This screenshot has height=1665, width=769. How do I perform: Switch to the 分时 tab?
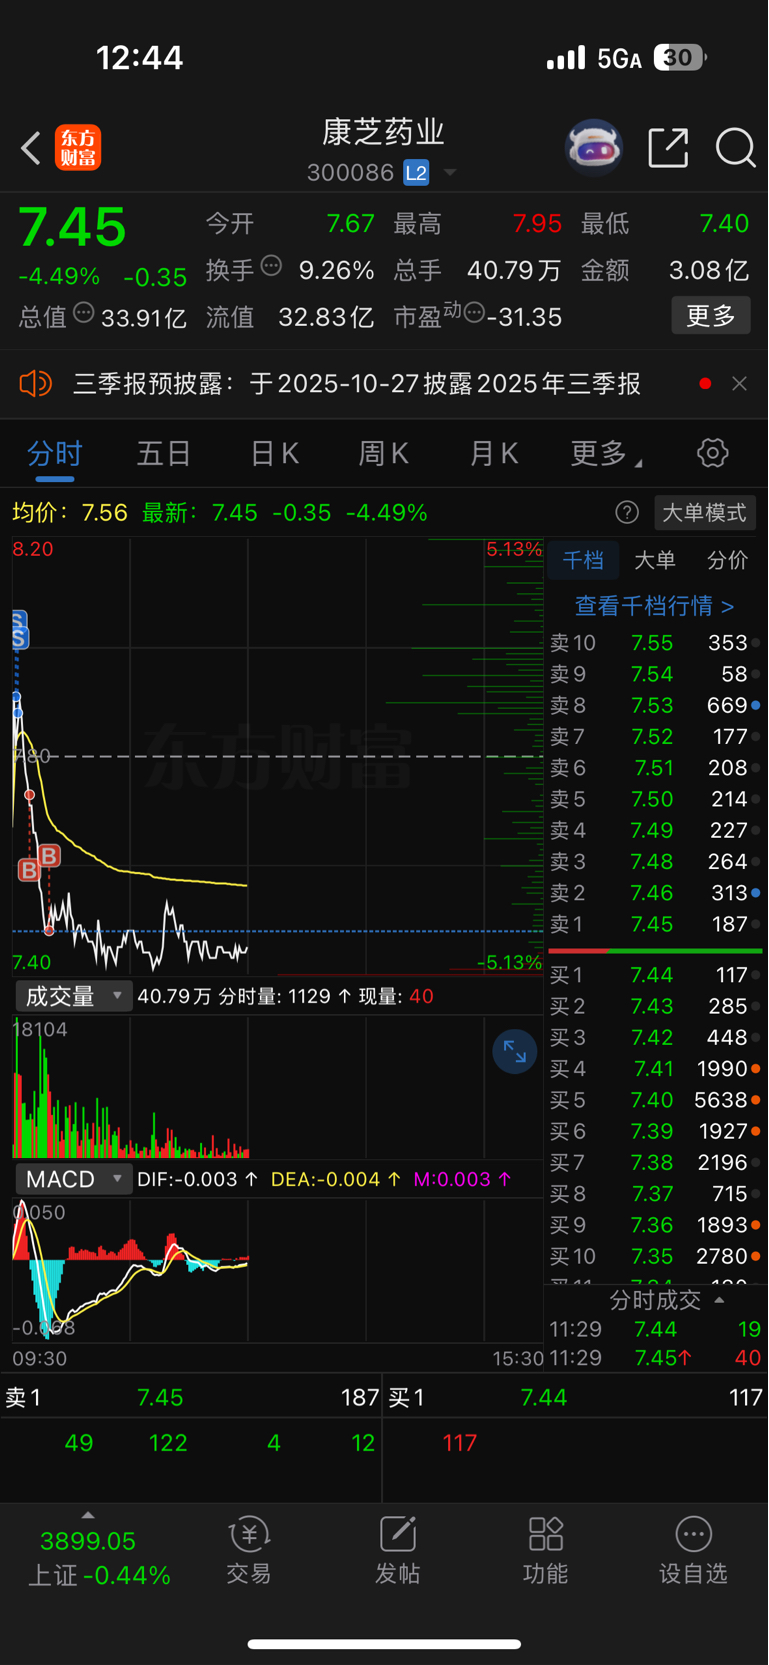(x=55, y=454)
